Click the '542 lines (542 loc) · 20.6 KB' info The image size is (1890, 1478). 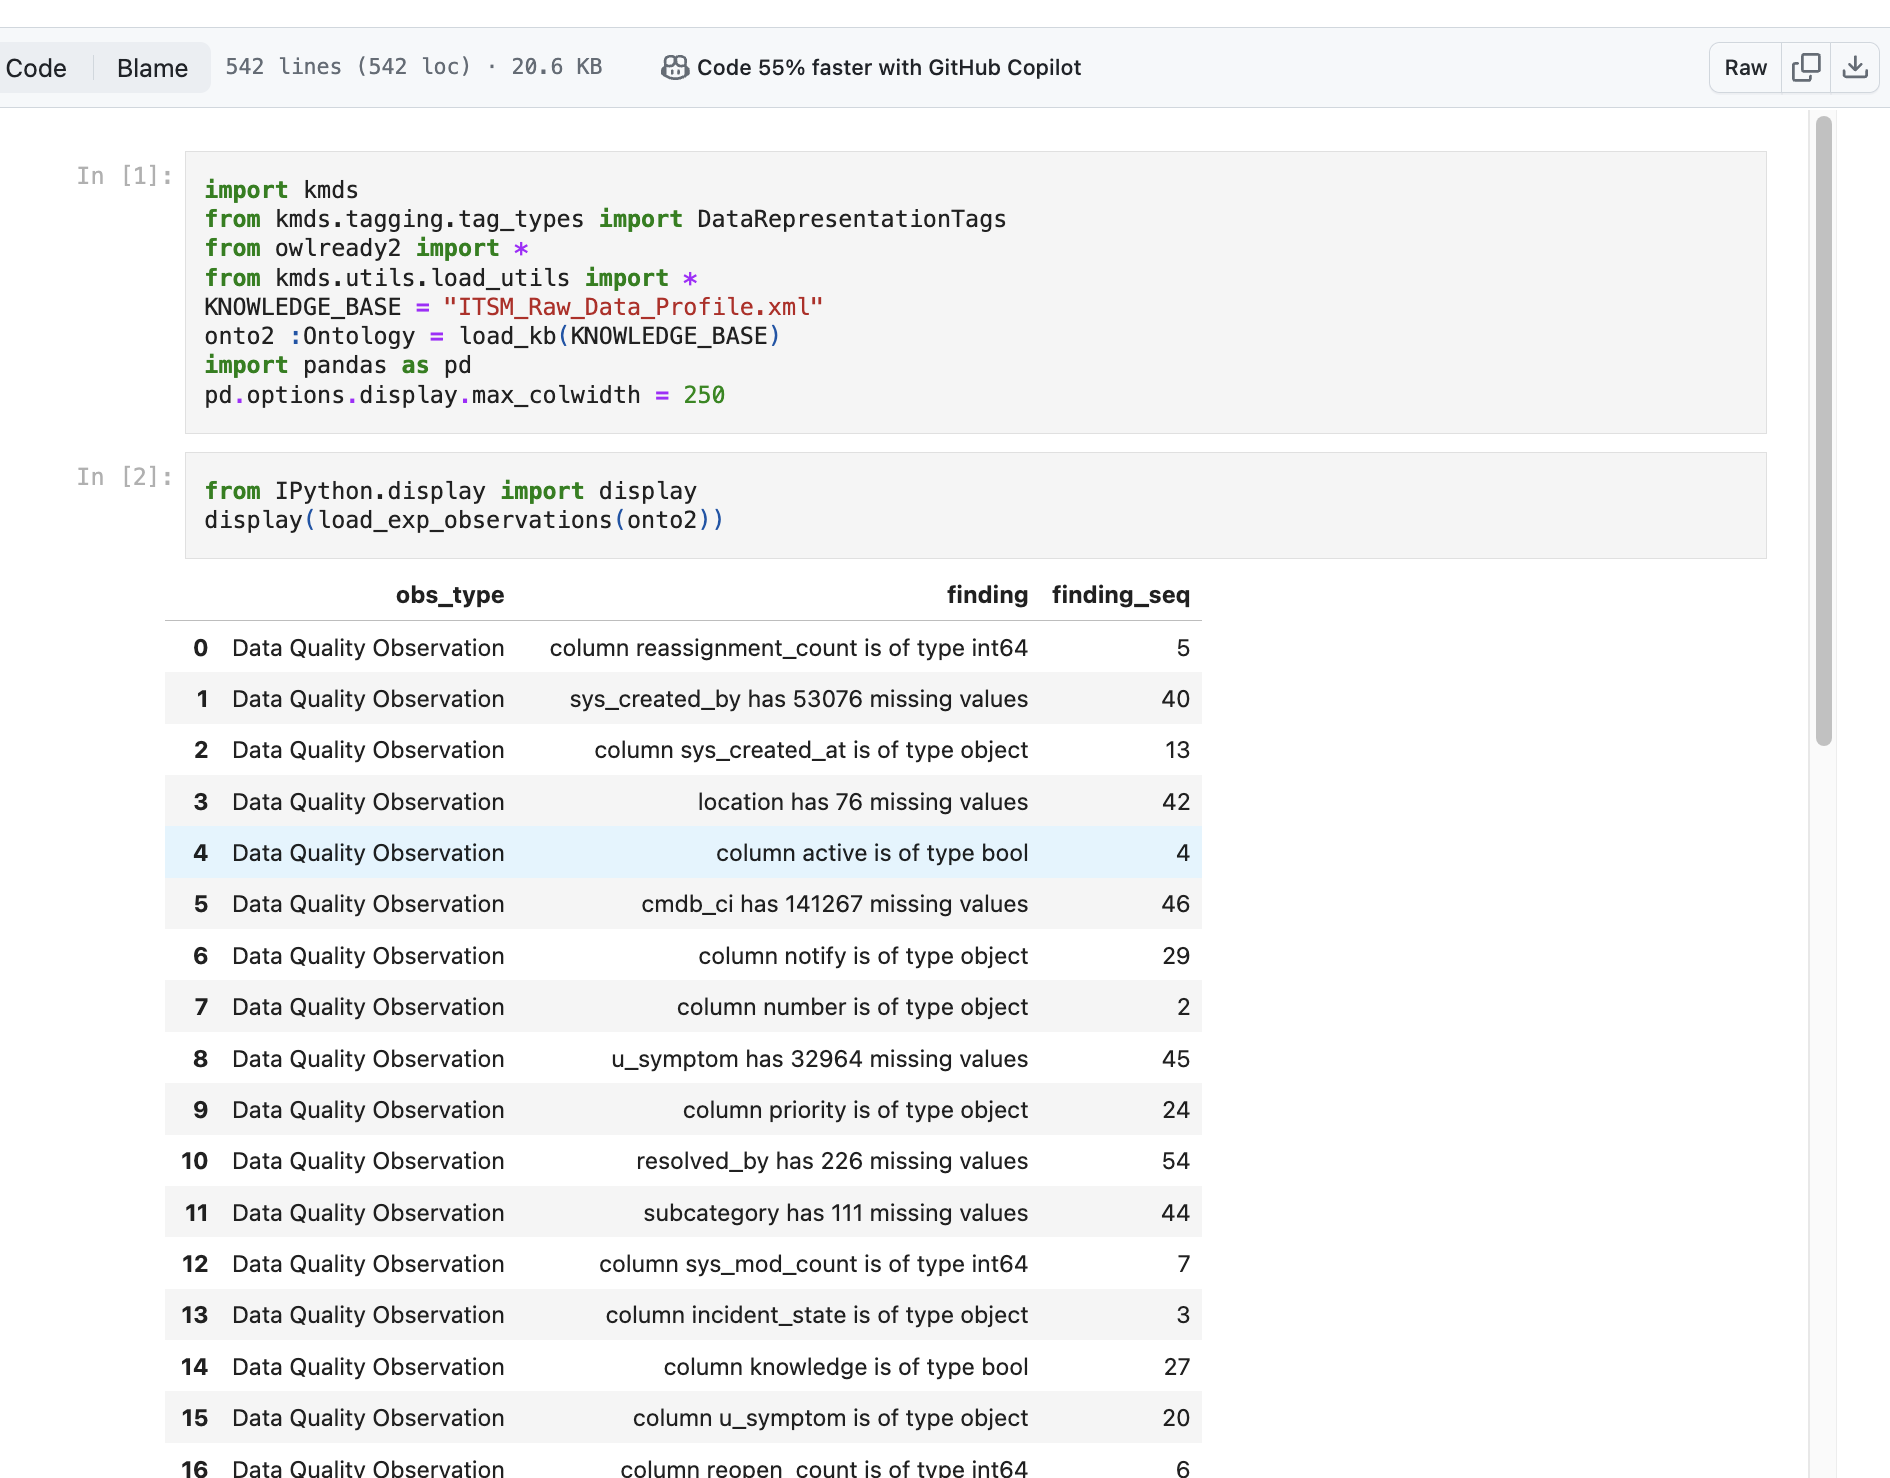coord(414,67)
